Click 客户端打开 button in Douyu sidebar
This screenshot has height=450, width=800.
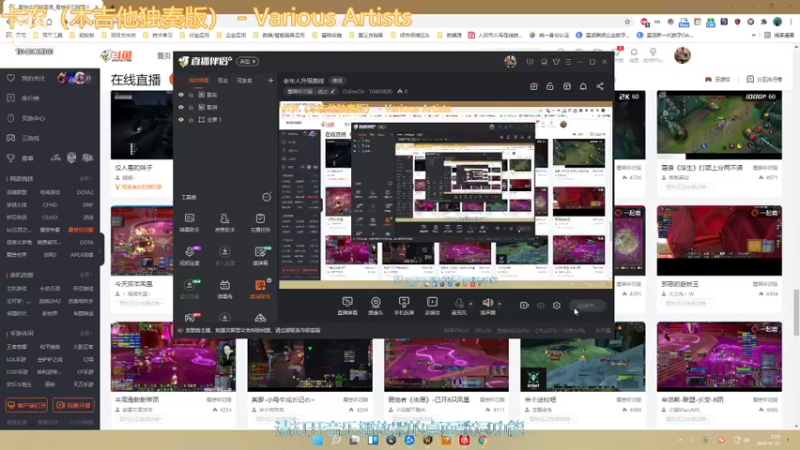pos(27,405)
